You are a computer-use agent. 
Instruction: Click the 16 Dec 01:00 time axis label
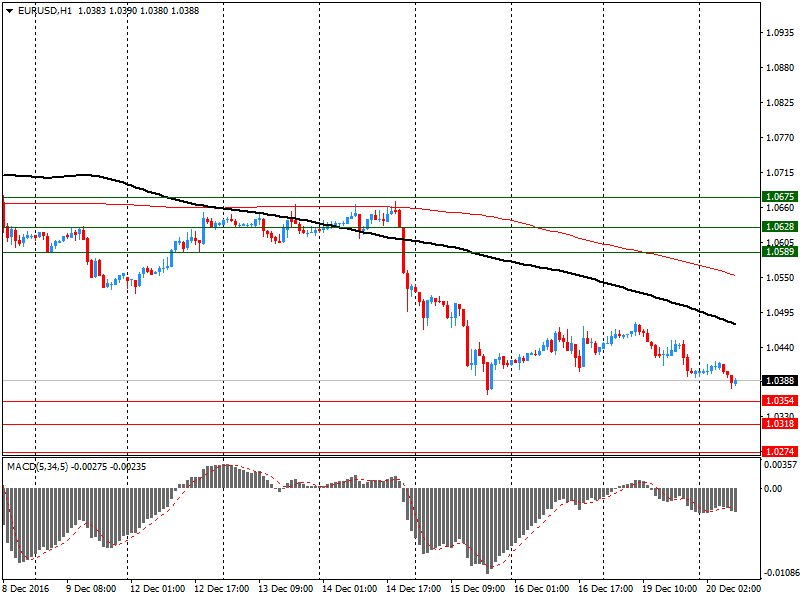tap(542, 589)
